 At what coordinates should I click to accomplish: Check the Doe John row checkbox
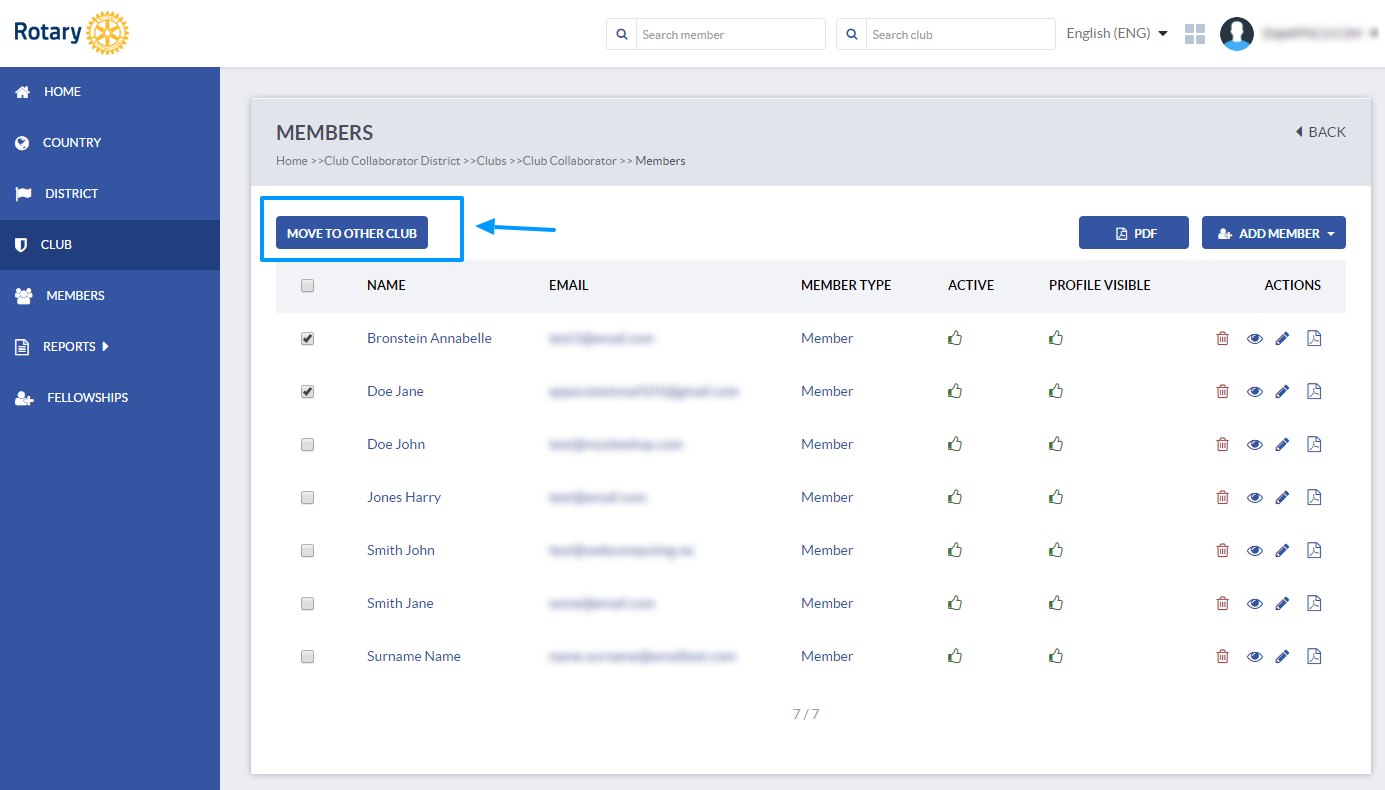point(307,445)
